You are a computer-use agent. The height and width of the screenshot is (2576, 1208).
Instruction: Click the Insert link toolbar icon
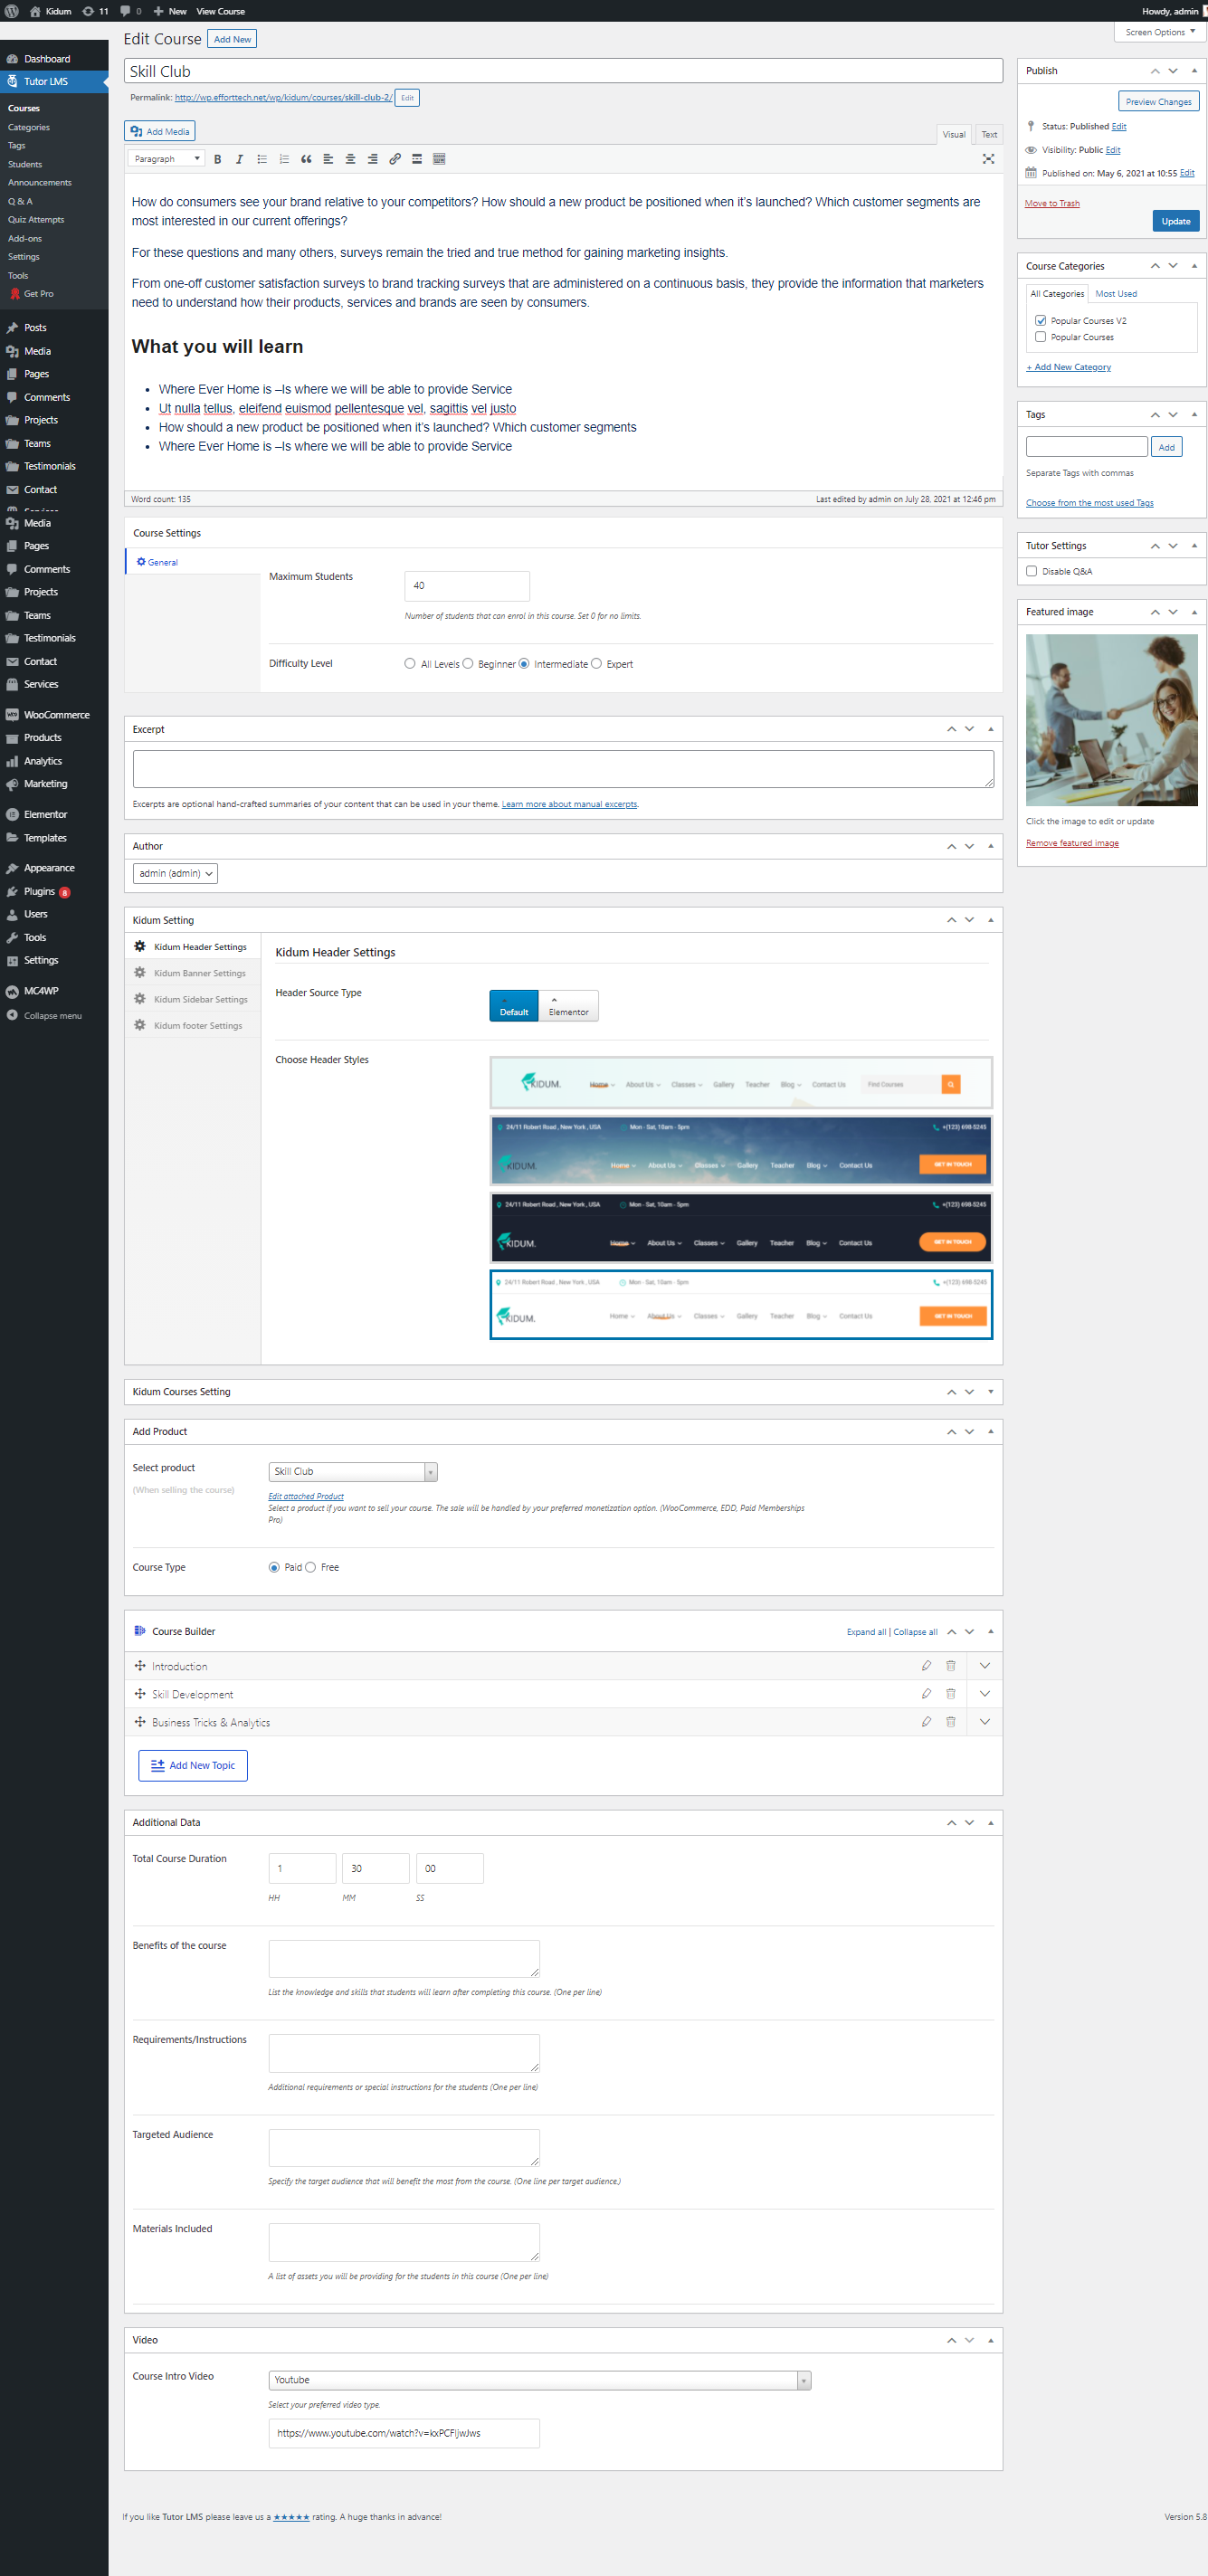[x=395, y=159]
